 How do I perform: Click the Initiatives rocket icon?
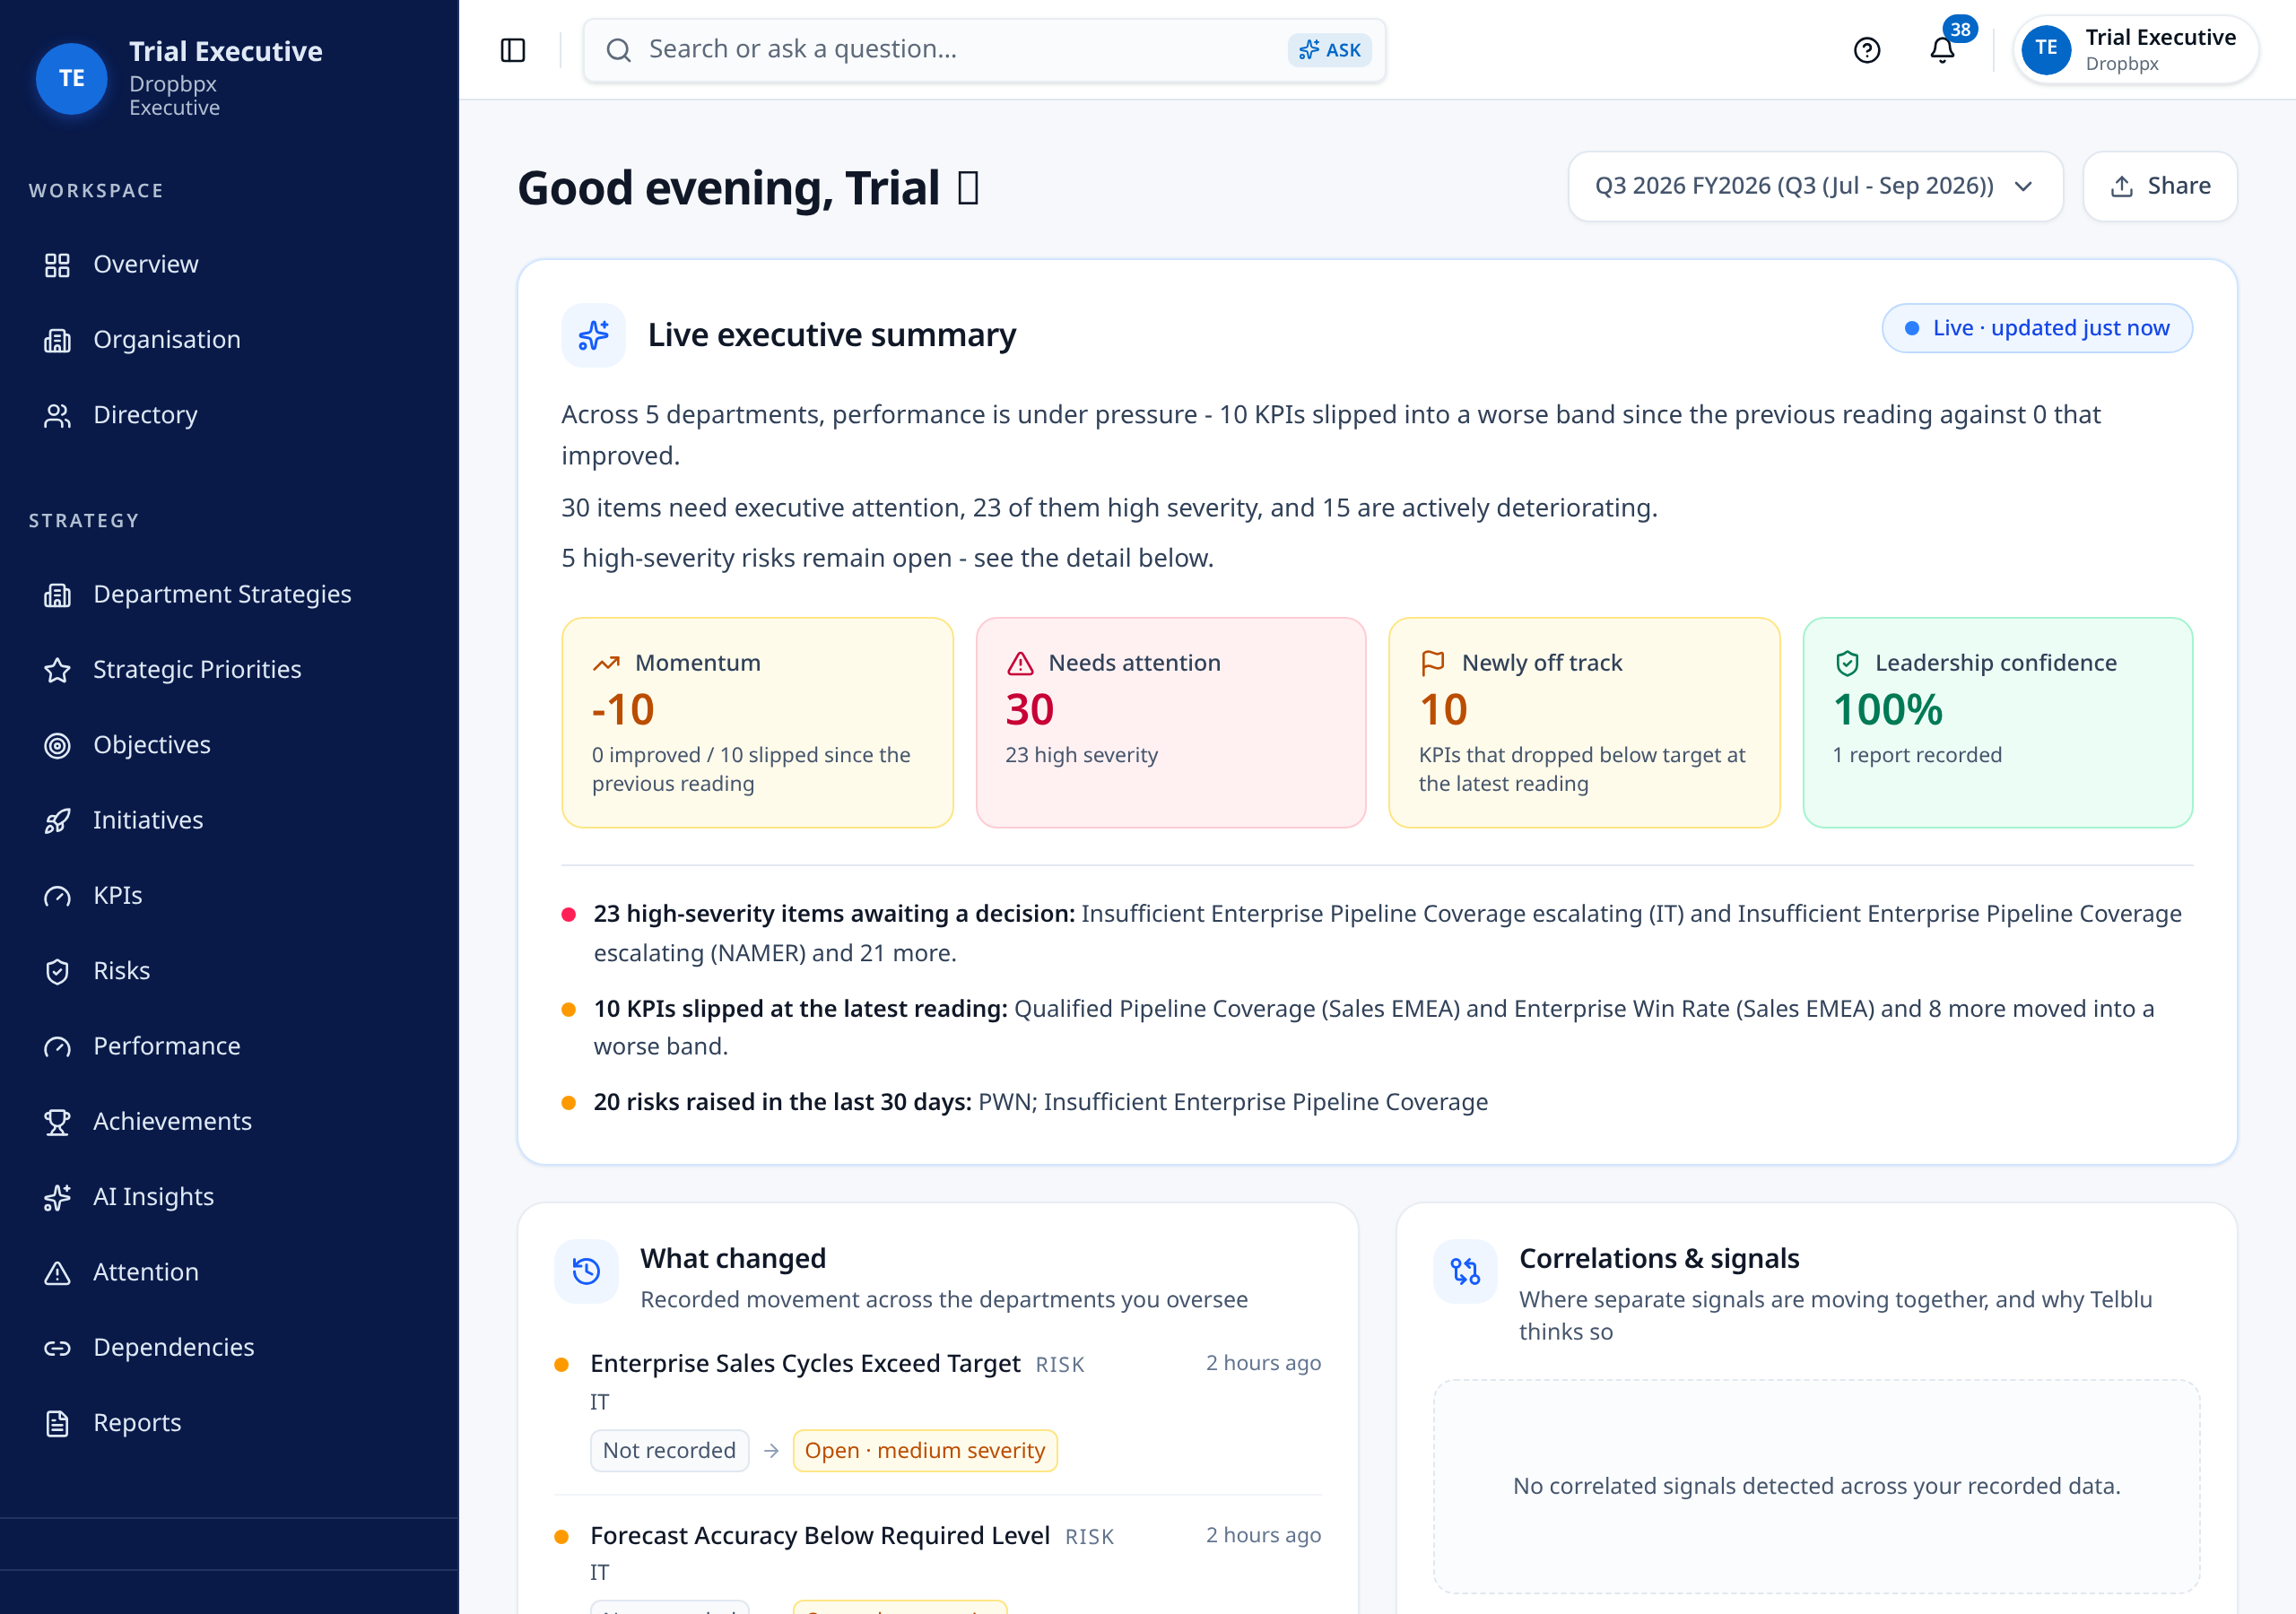[57, 821]
